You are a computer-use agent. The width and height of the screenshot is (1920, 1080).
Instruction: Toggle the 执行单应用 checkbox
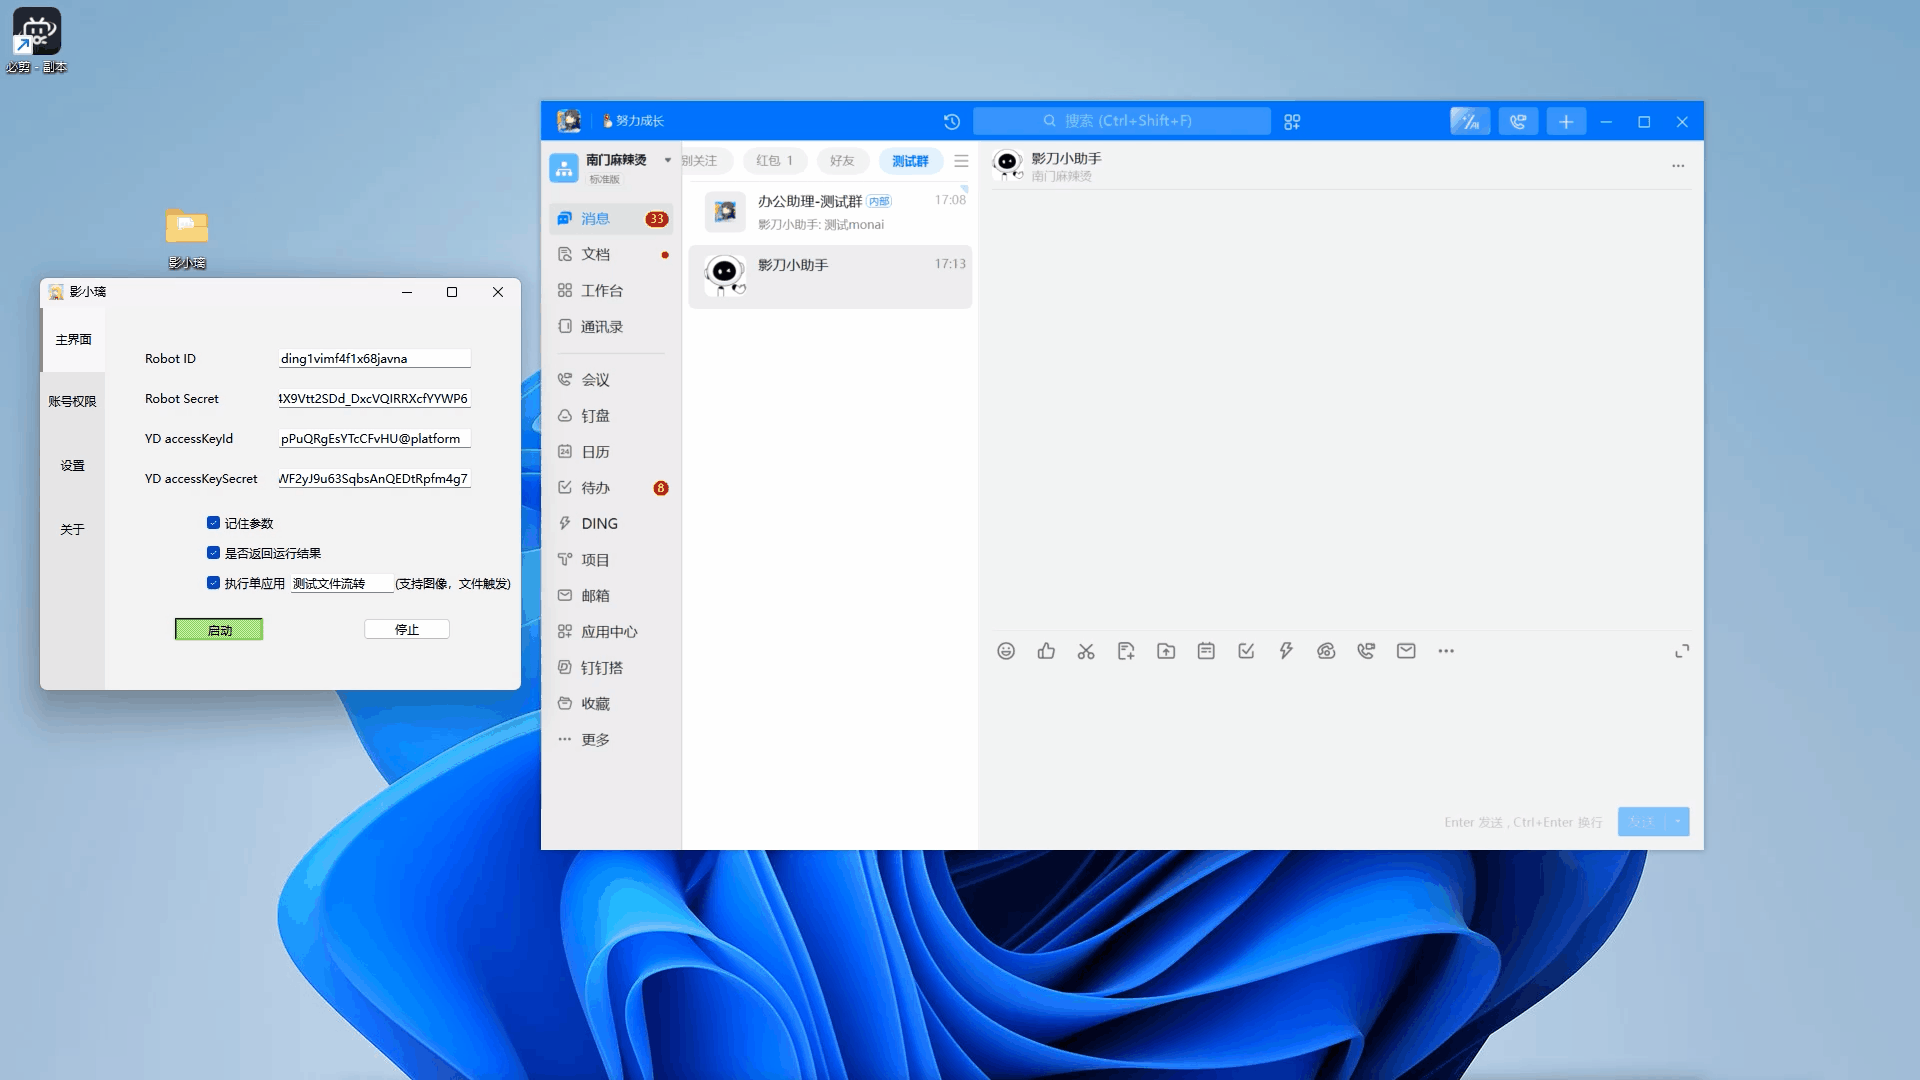213,583
